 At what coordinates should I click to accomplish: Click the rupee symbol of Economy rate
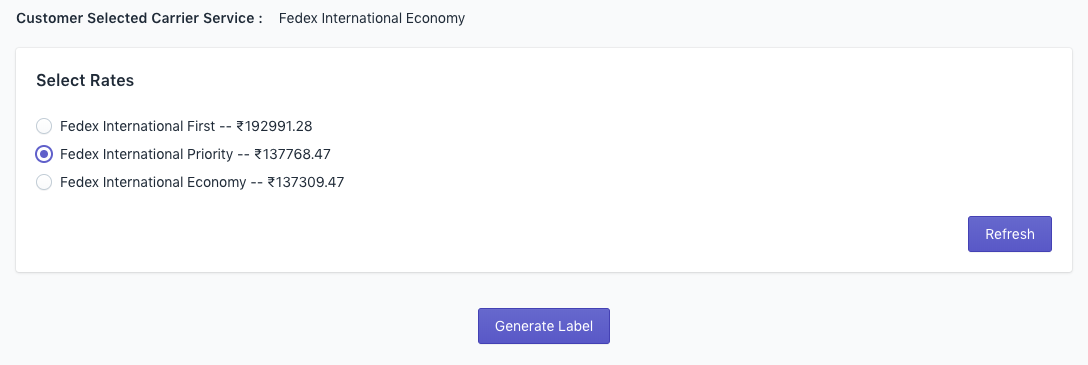(272, 182)
